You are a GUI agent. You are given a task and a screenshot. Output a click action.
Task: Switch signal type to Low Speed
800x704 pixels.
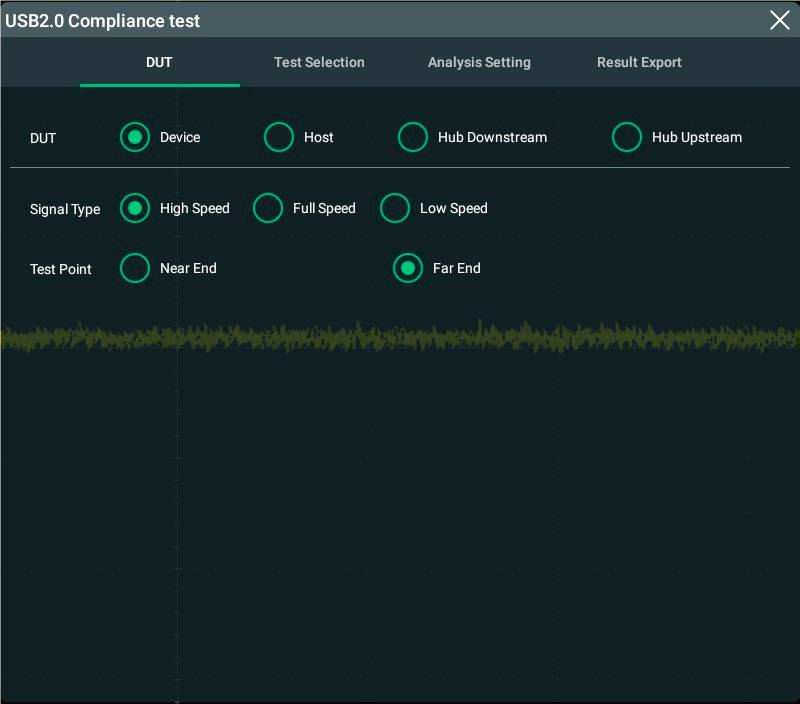[395, 208]
